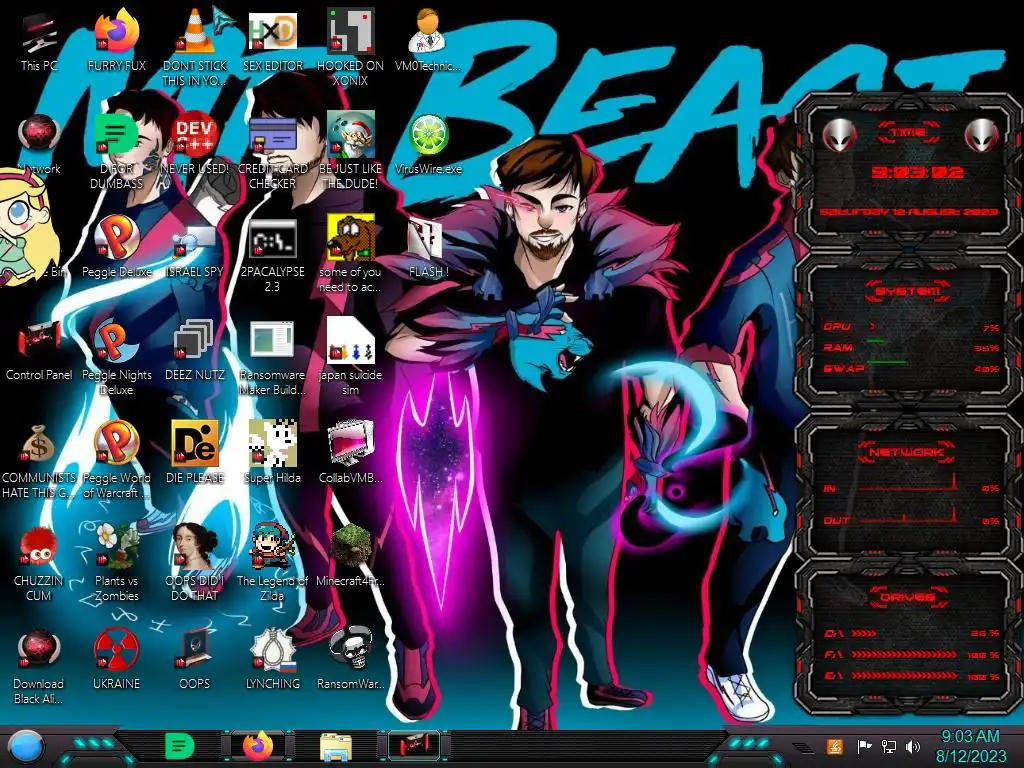Screen dimensions: 1024x768
Task: Open the ISRAEL SPY desktop icon
Action: [195, 240]
